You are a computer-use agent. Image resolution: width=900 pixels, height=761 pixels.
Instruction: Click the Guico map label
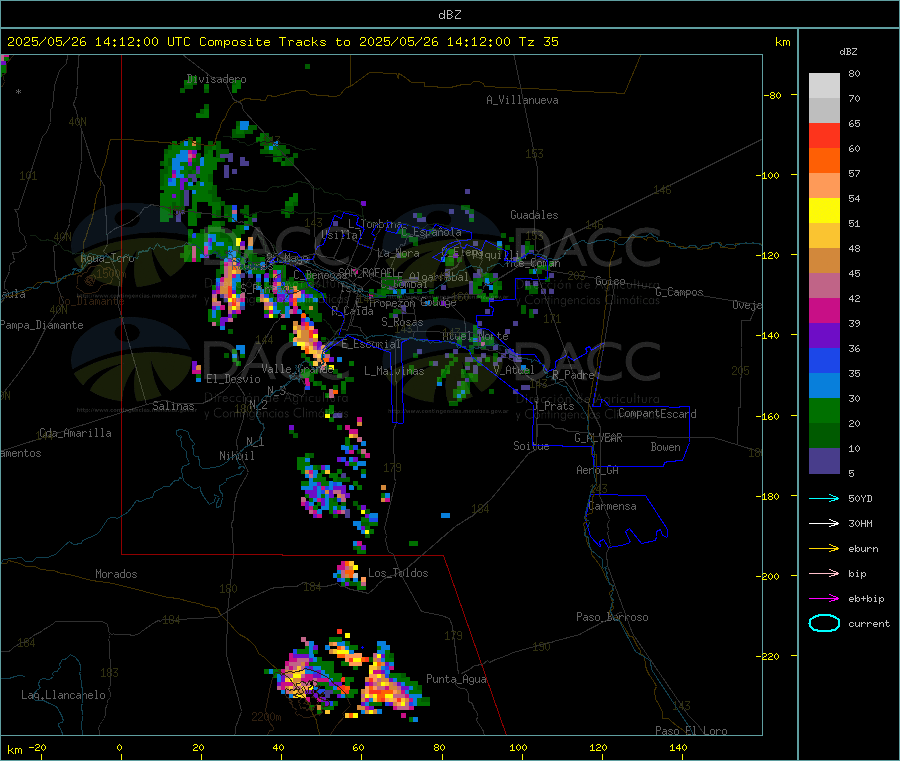click(x=610, y=281)
